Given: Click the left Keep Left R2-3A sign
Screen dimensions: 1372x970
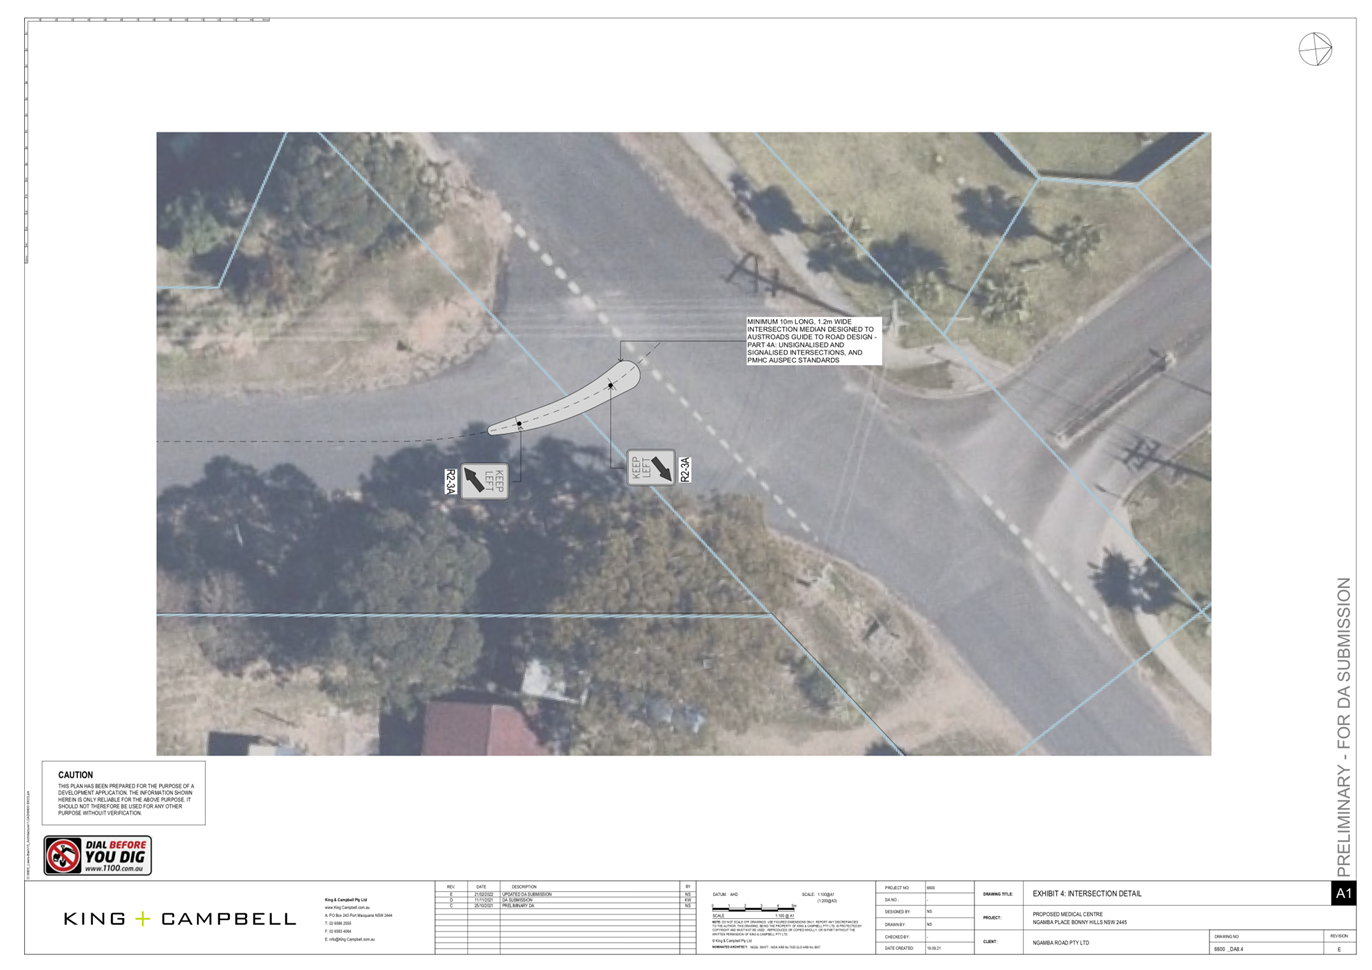Looking at the screenshot, I should tap(483, 481).
